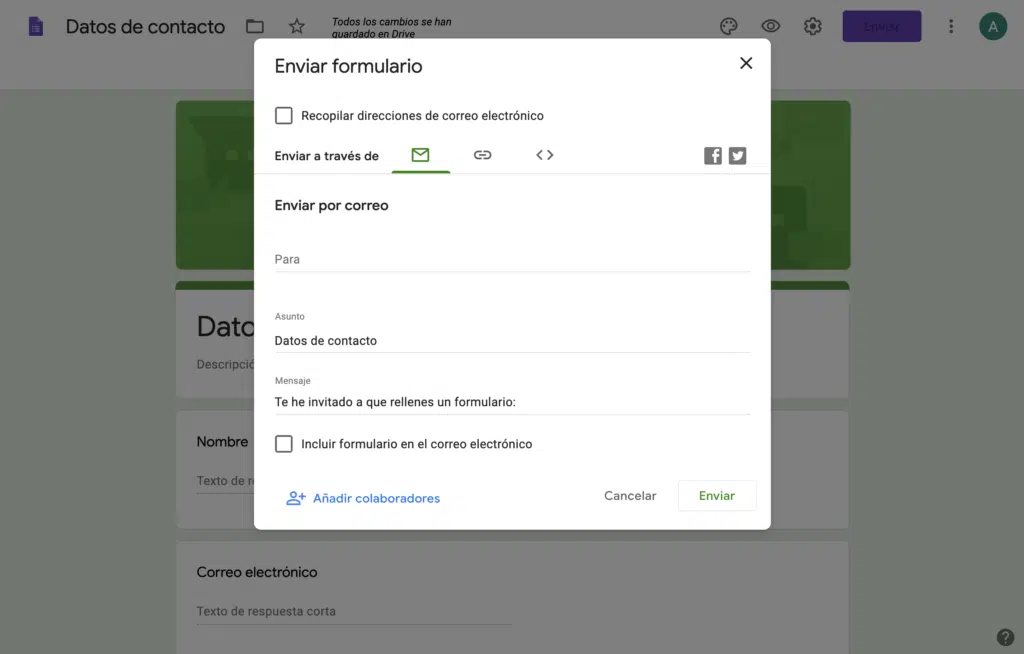Open the embed HTML code tab

click(544, 155)
